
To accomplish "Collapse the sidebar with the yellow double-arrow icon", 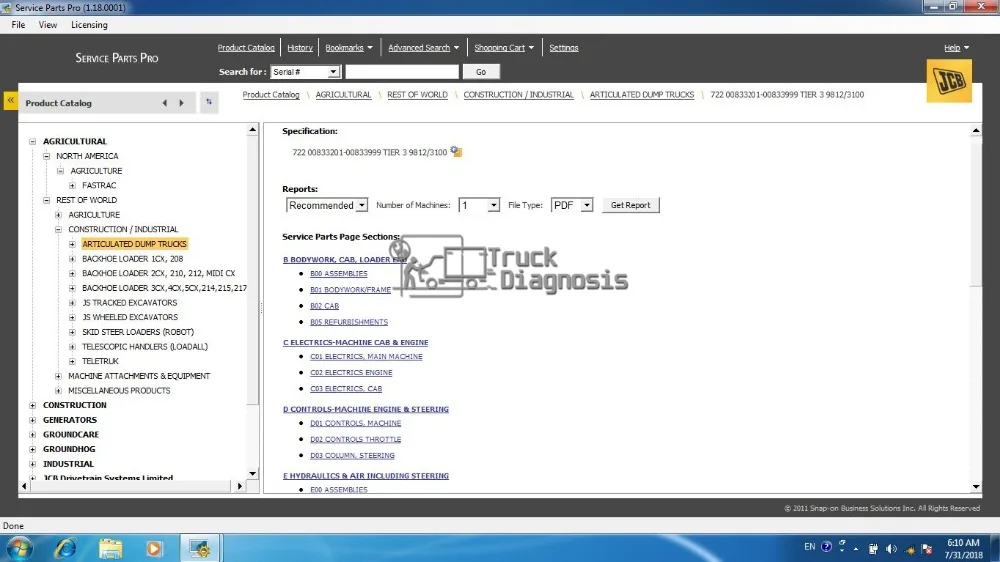I will click(11, 101).
